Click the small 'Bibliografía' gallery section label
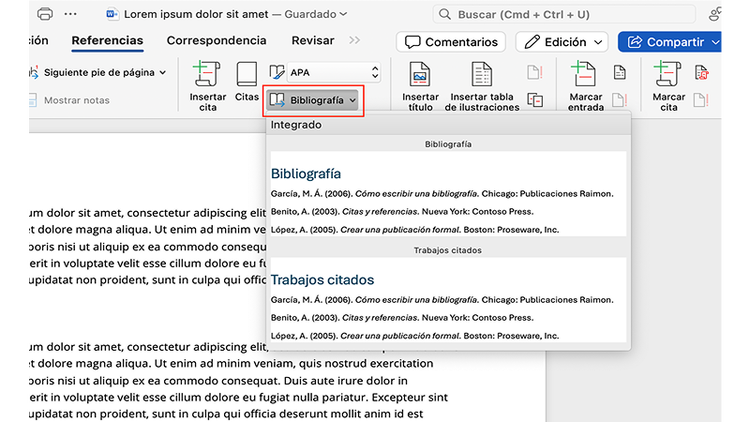Screen dimensions: 750x422 (448, 144)
